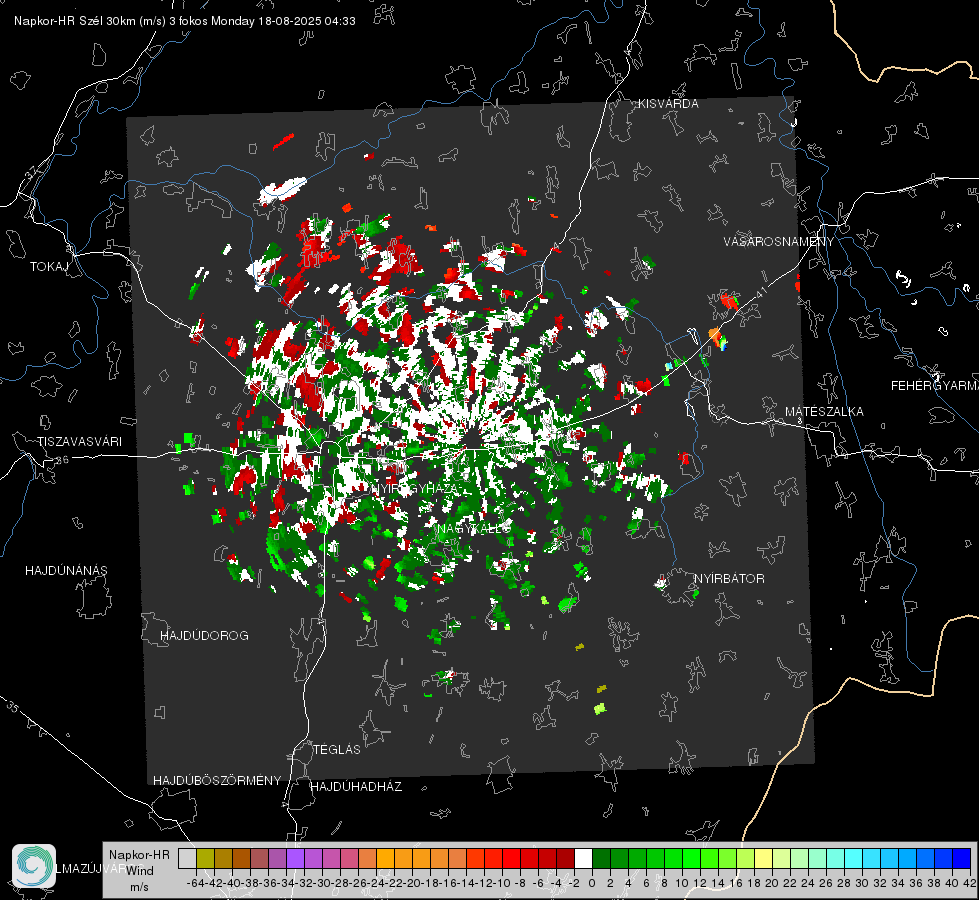Click the NYÍREGYHÁZA city label

coord(415,488)
